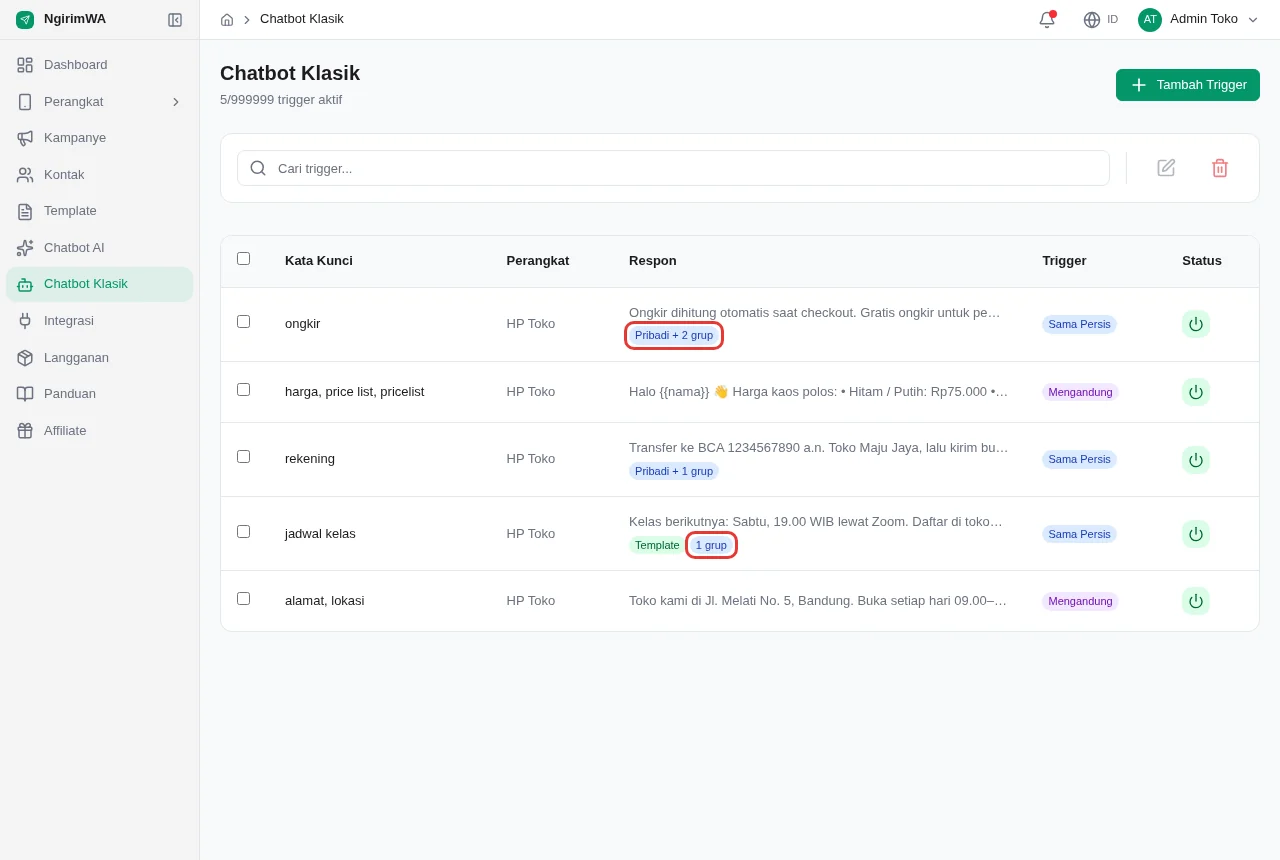Image resolution: width=1280 pixels, height=860 pixels.
Task: Expand the Perangkat submenu chevron
Action: (176, 102)
